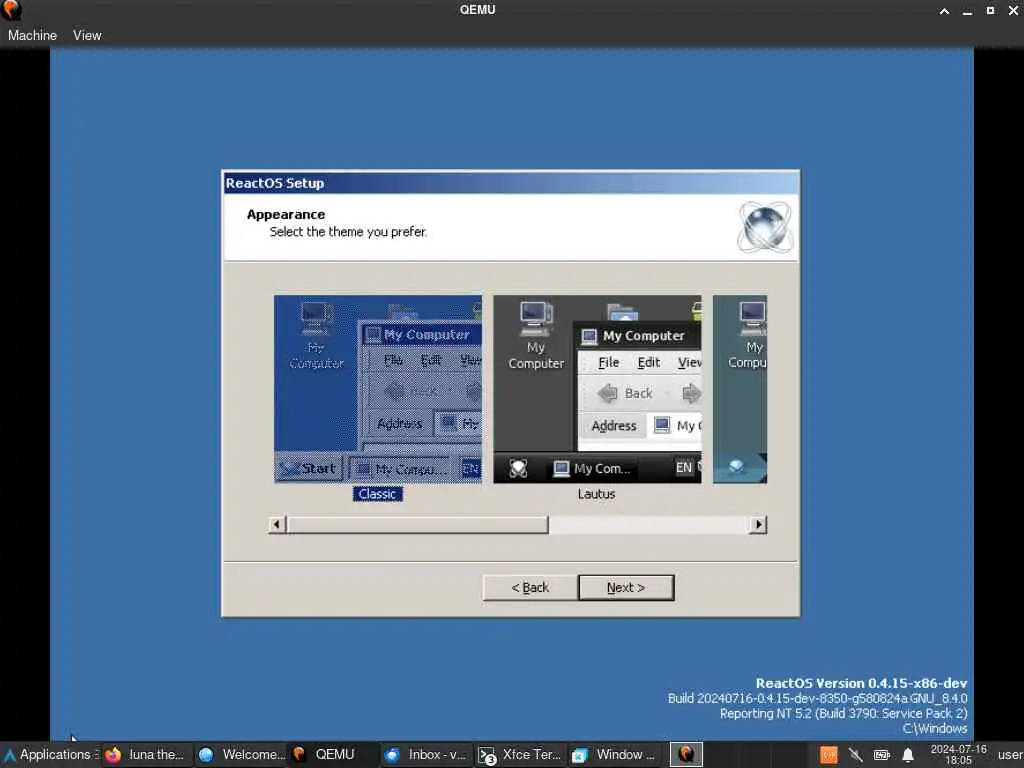The image size is (1024, 768).
Task: Open the View menu in QEMU
Action: click(x=87, y=35)
